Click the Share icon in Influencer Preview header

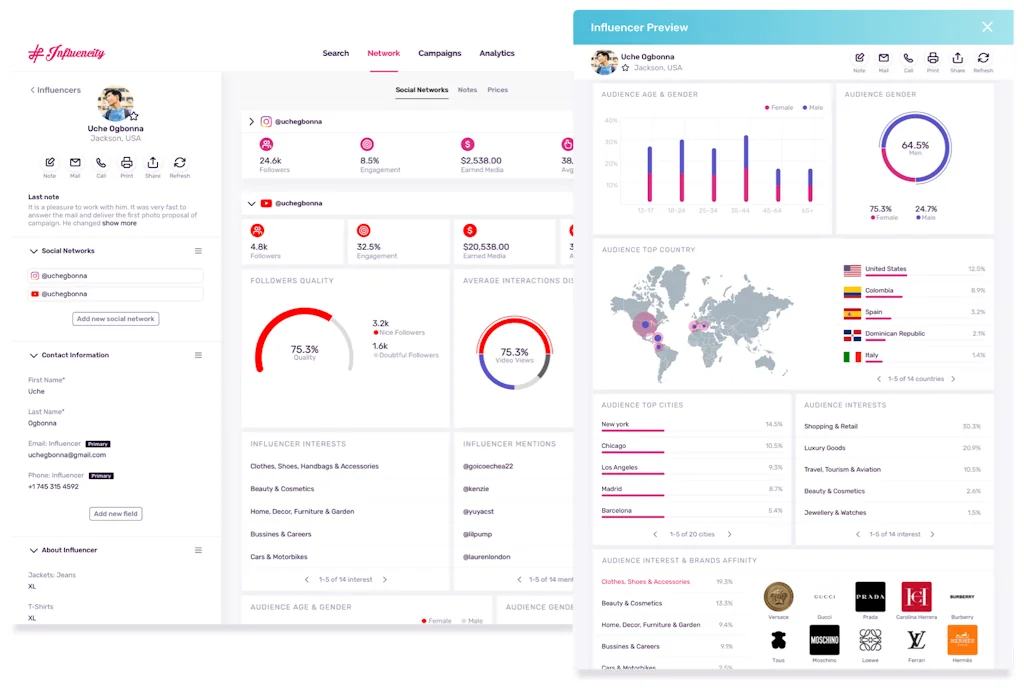[957, 58]
